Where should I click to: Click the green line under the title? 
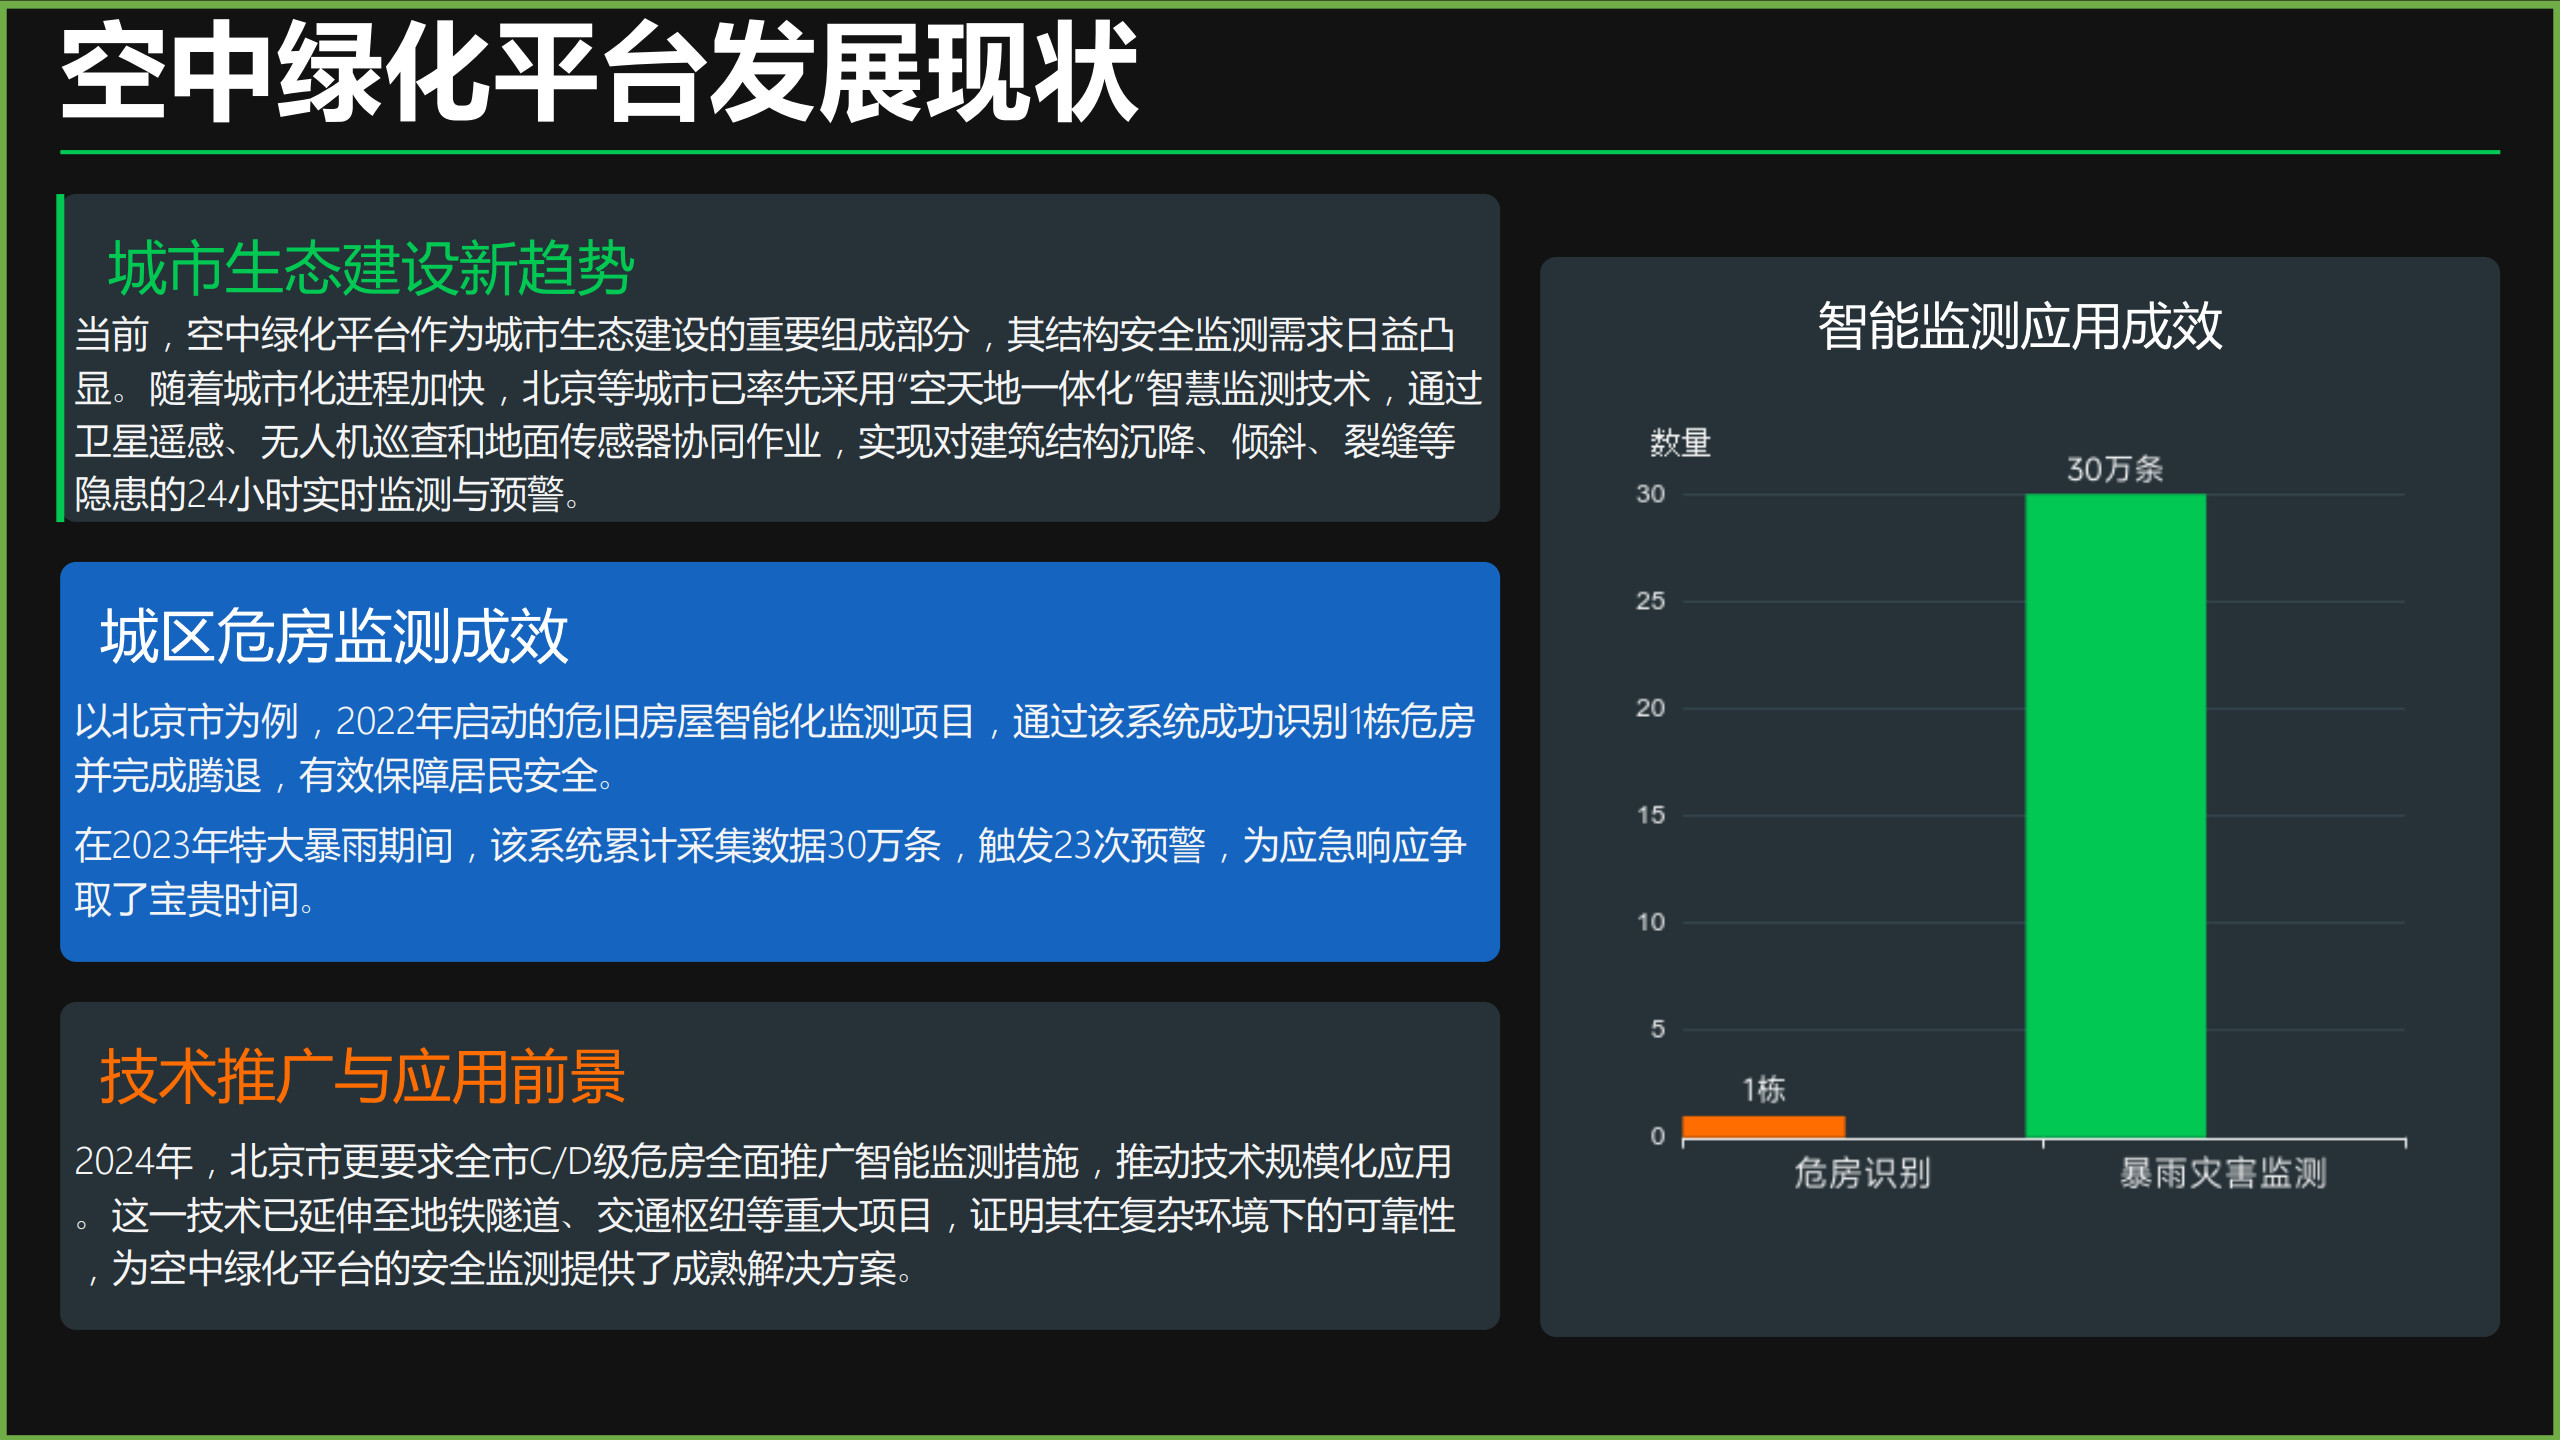(1280, 152)
